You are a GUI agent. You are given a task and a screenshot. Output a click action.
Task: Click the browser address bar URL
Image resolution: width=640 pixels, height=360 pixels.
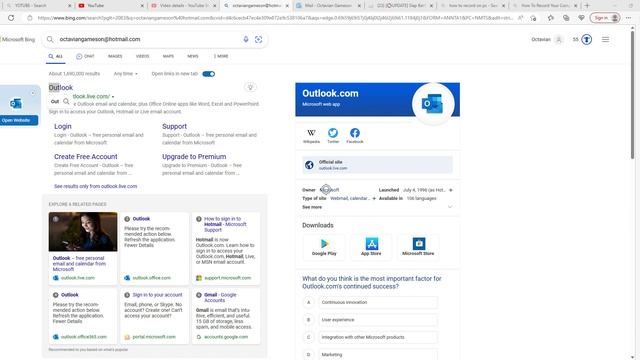pyautogui.click(x=275, y=18)
